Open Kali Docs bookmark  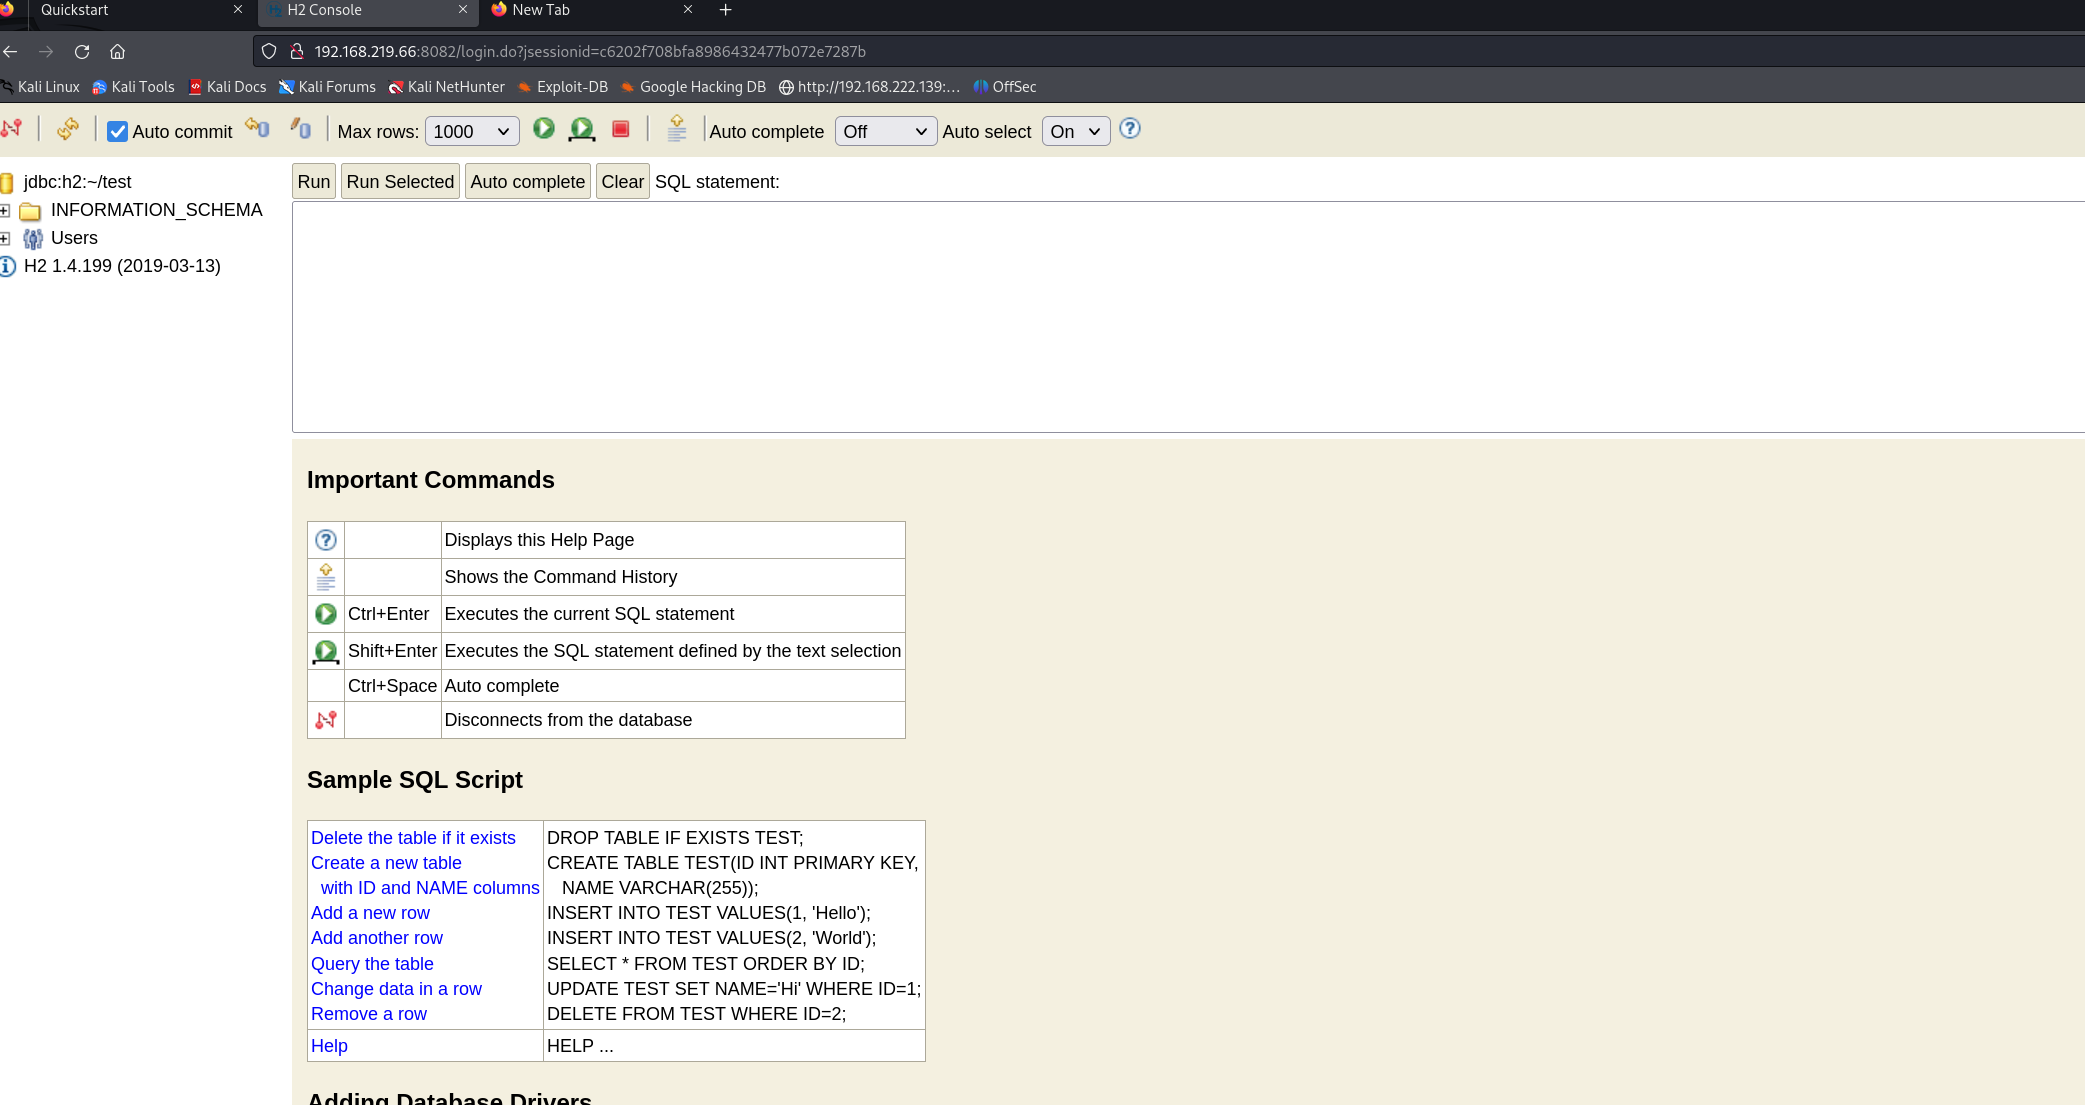(x=227, y=87)
